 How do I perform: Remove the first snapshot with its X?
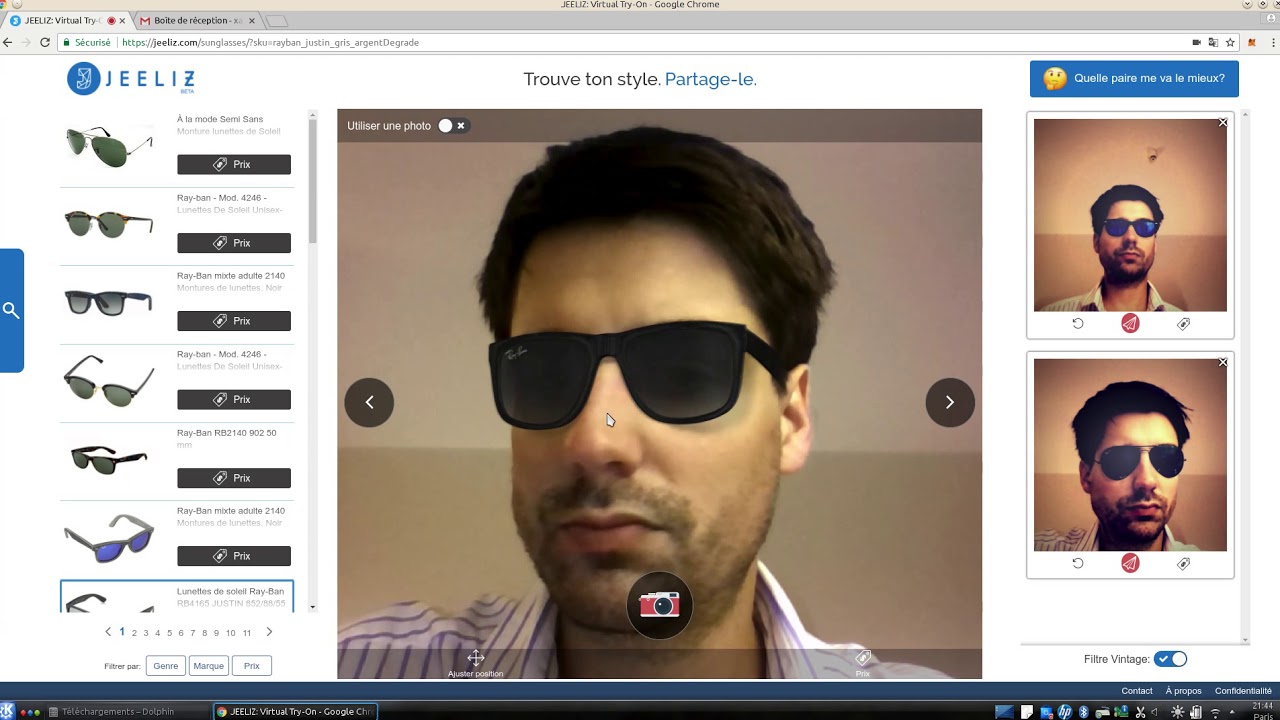coord(1223,123)
